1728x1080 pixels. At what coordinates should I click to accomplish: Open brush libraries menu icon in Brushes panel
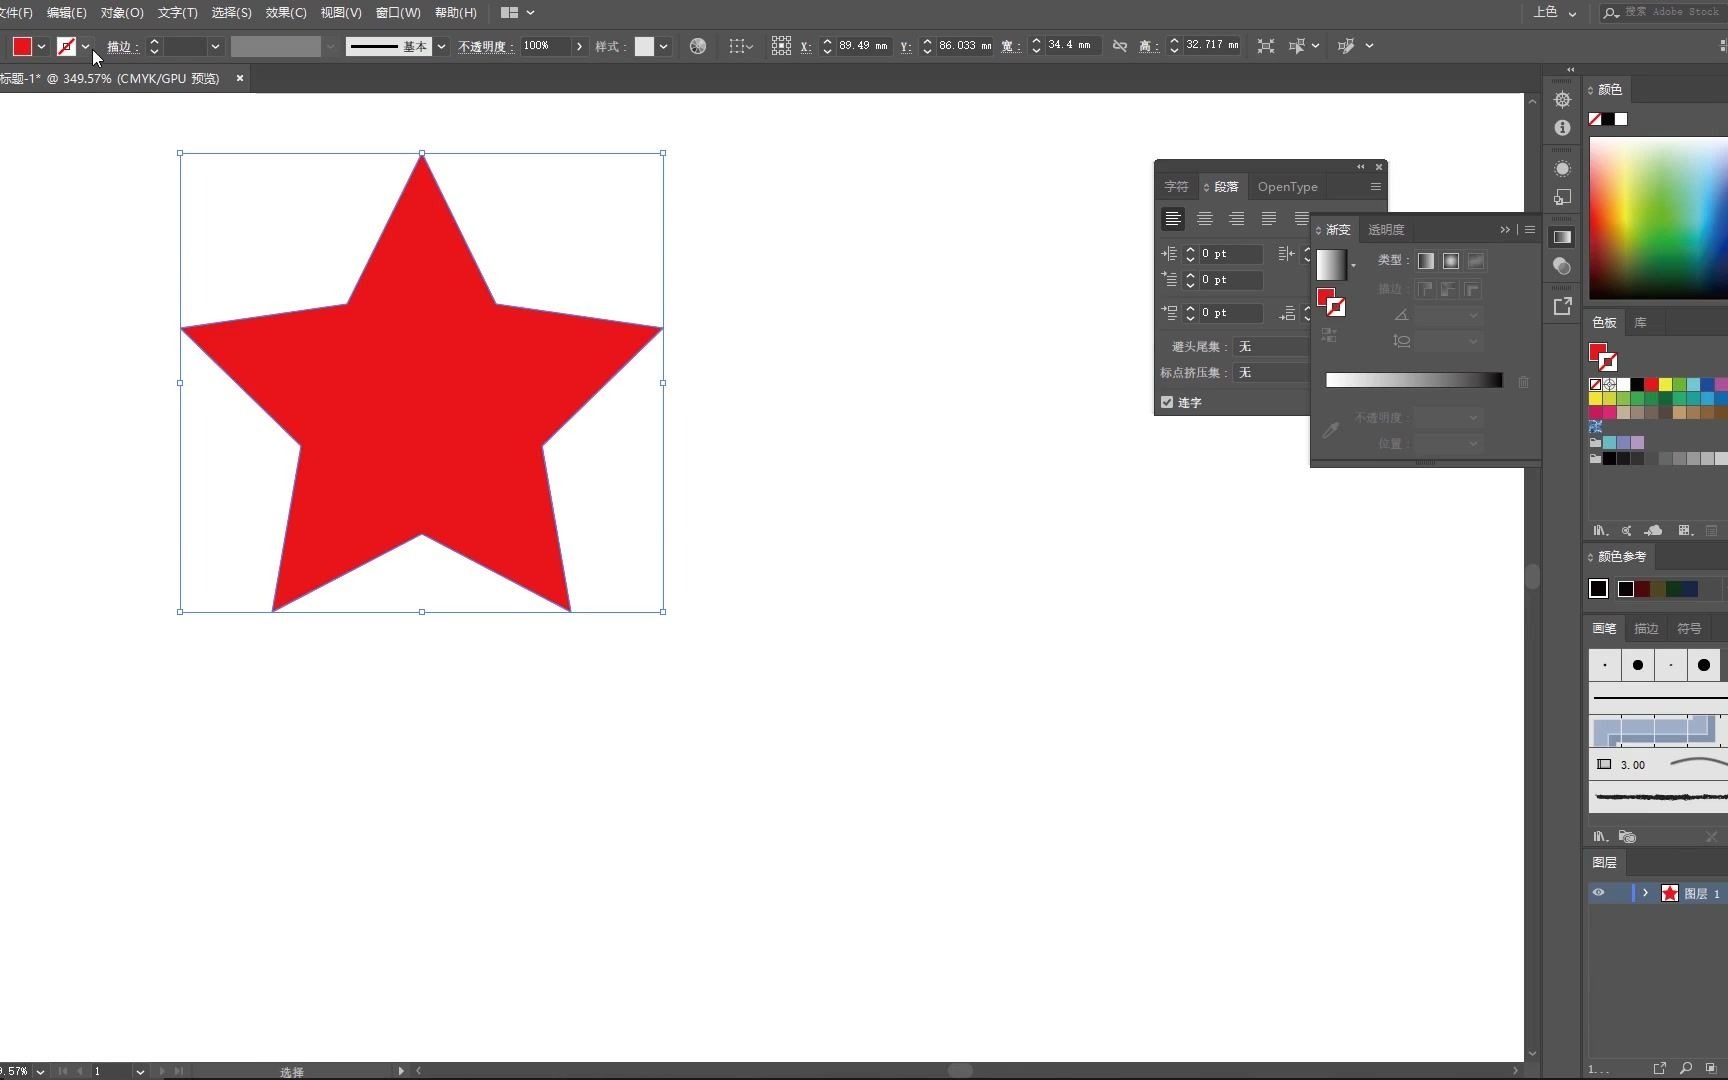[x=1600, y=836]
